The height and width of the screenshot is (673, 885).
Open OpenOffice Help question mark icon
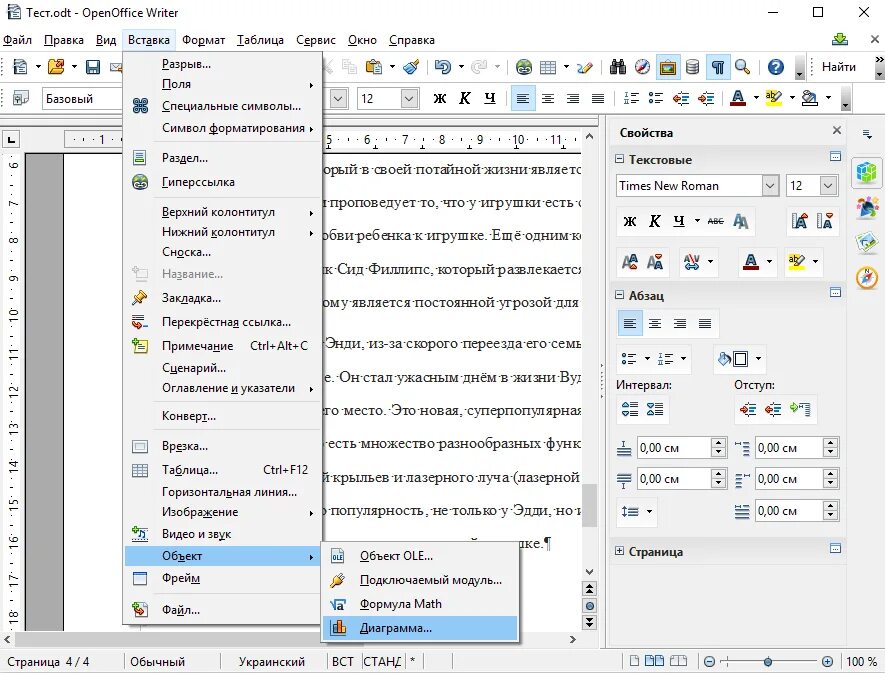(x=776, y=67)
